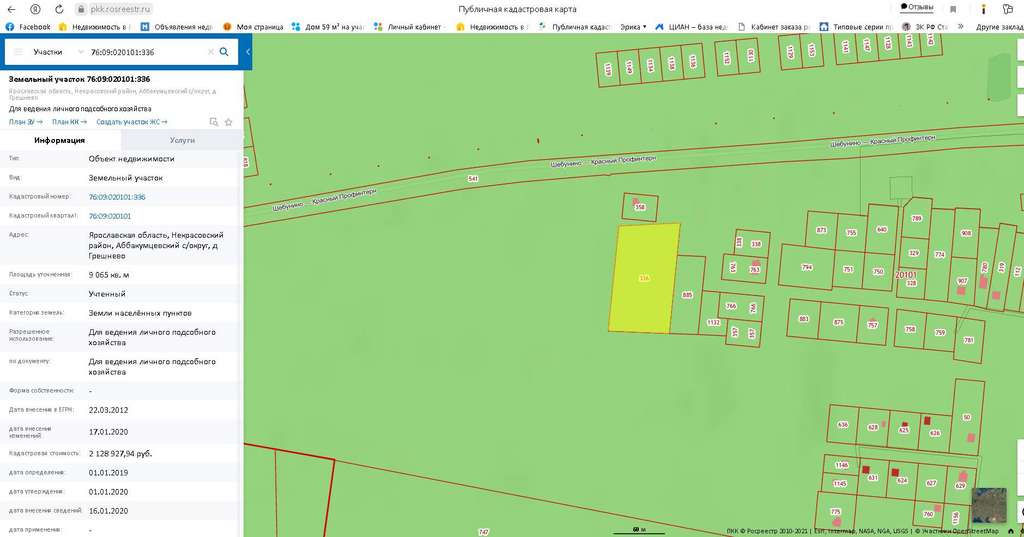Click the magnifier search icon

pos(224,51)
